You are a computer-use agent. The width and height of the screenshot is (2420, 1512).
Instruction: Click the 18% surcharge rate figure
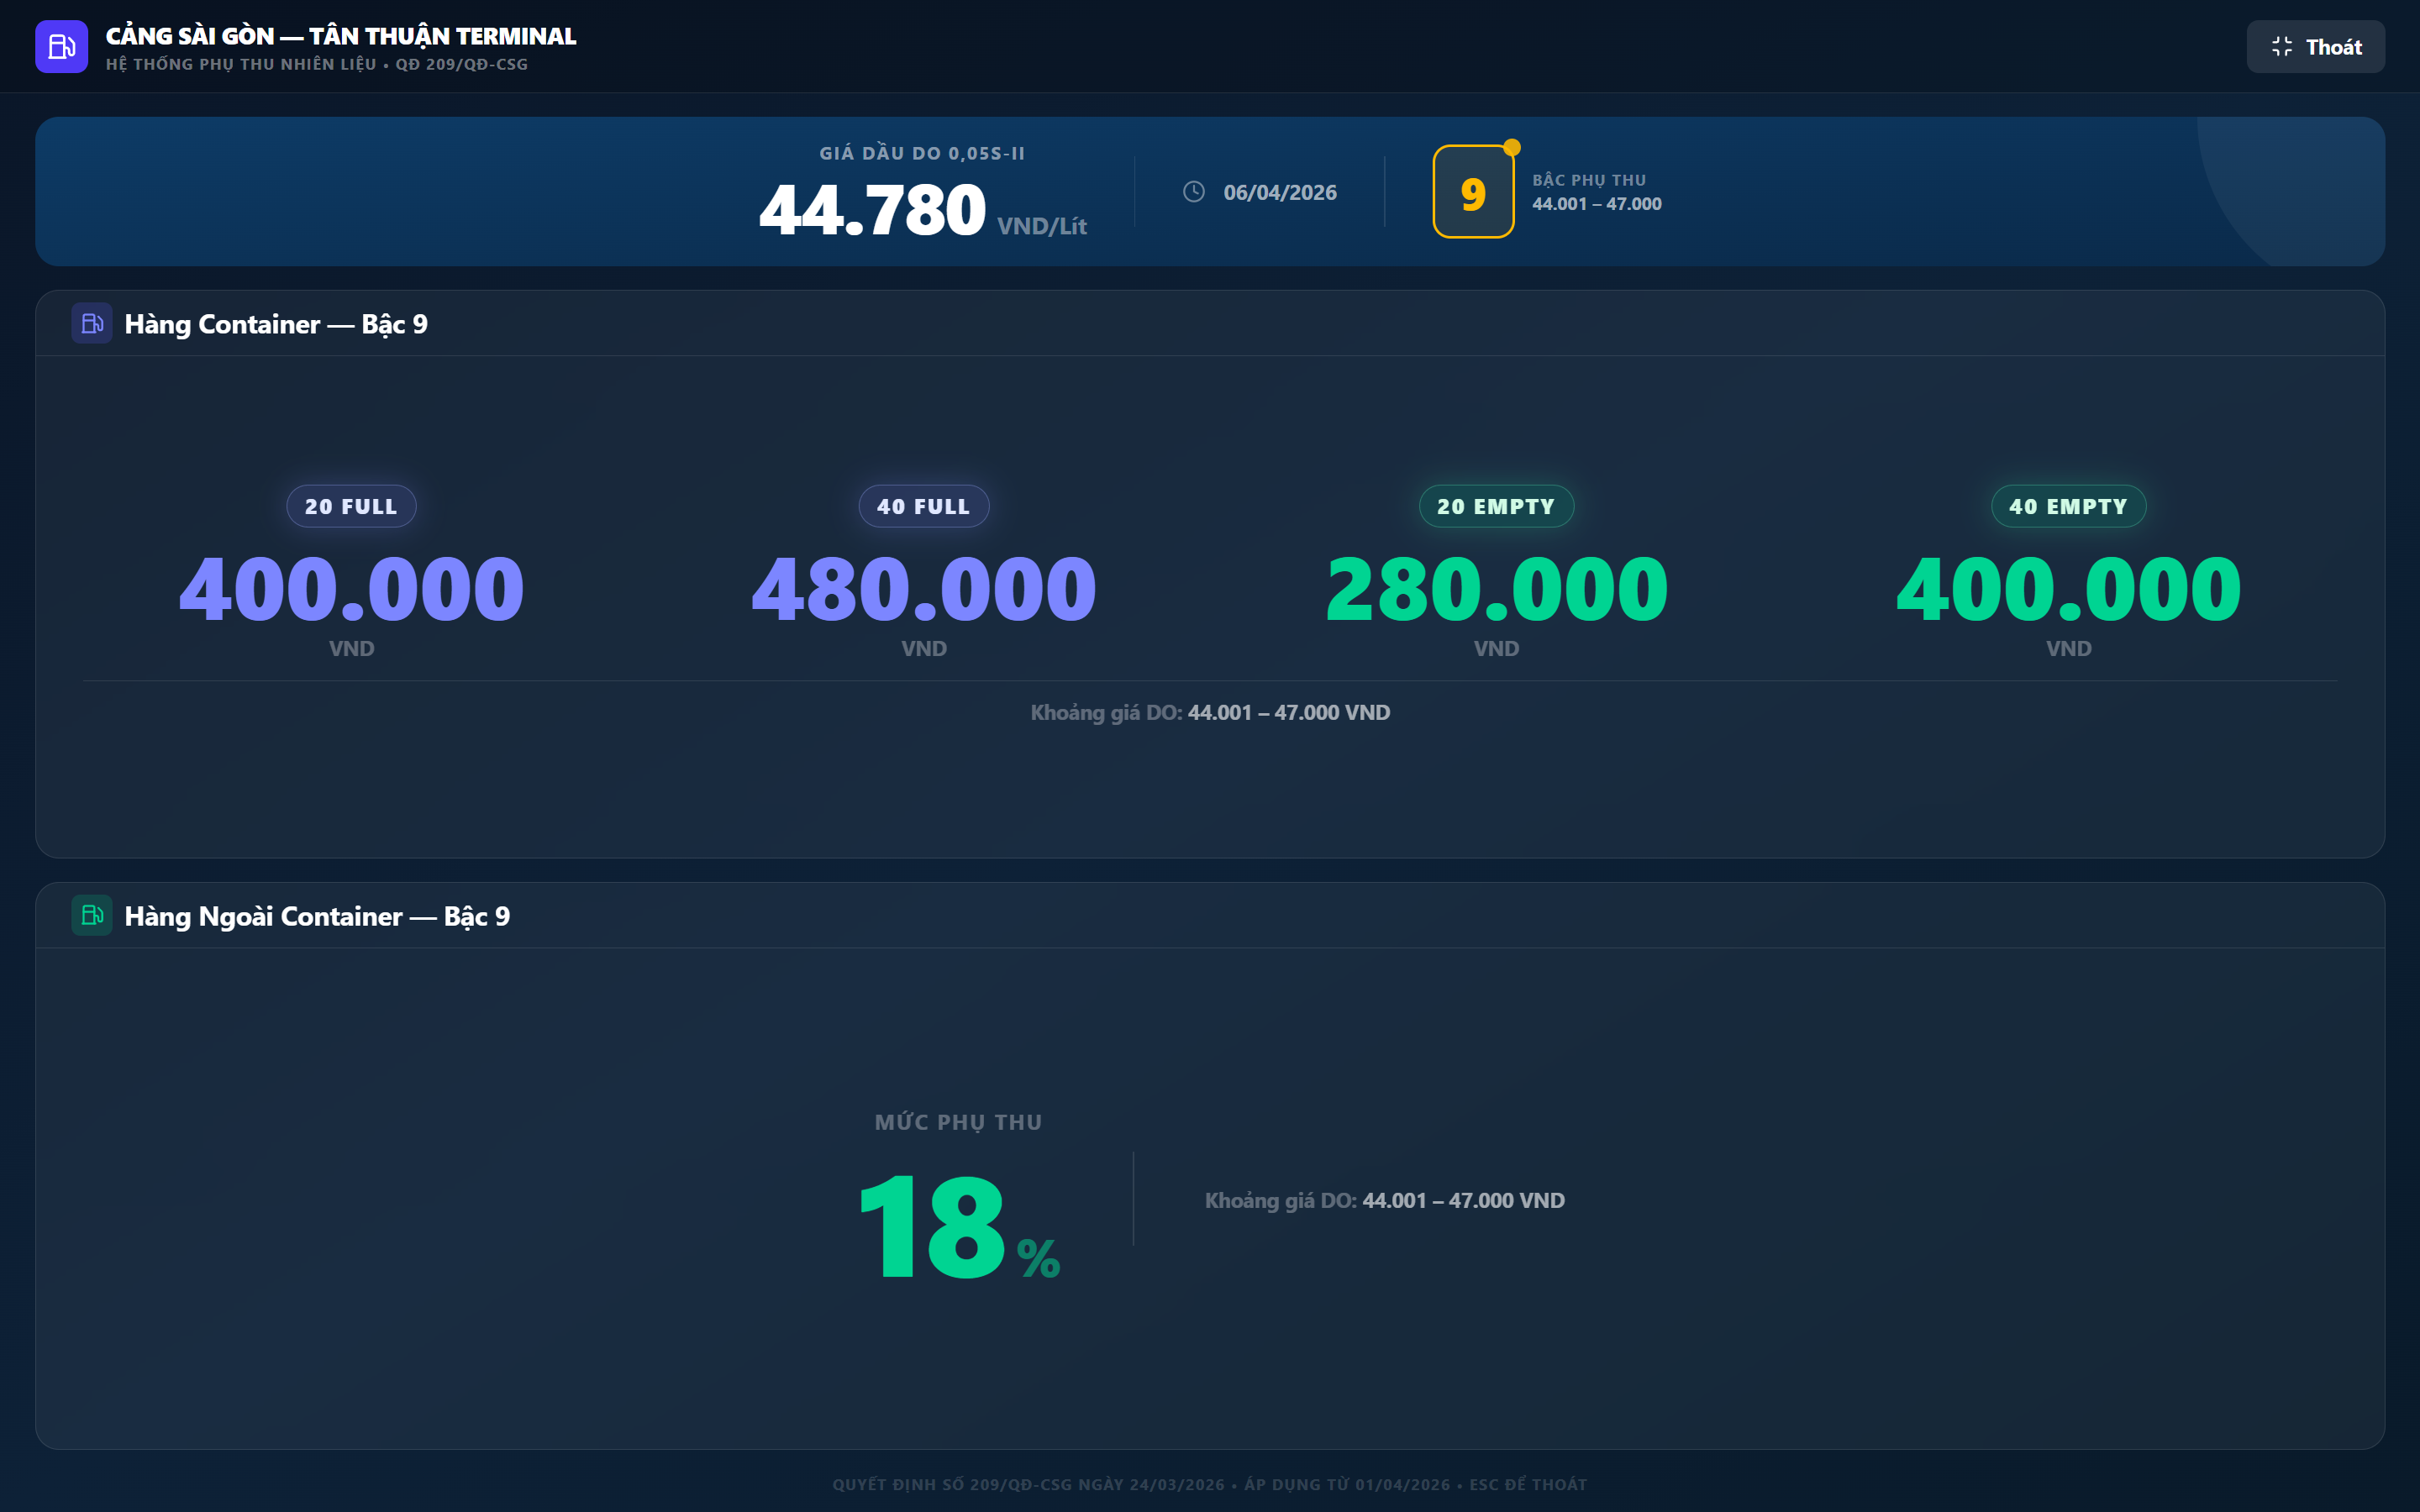pyautogui.click(x=957, y=1226)
